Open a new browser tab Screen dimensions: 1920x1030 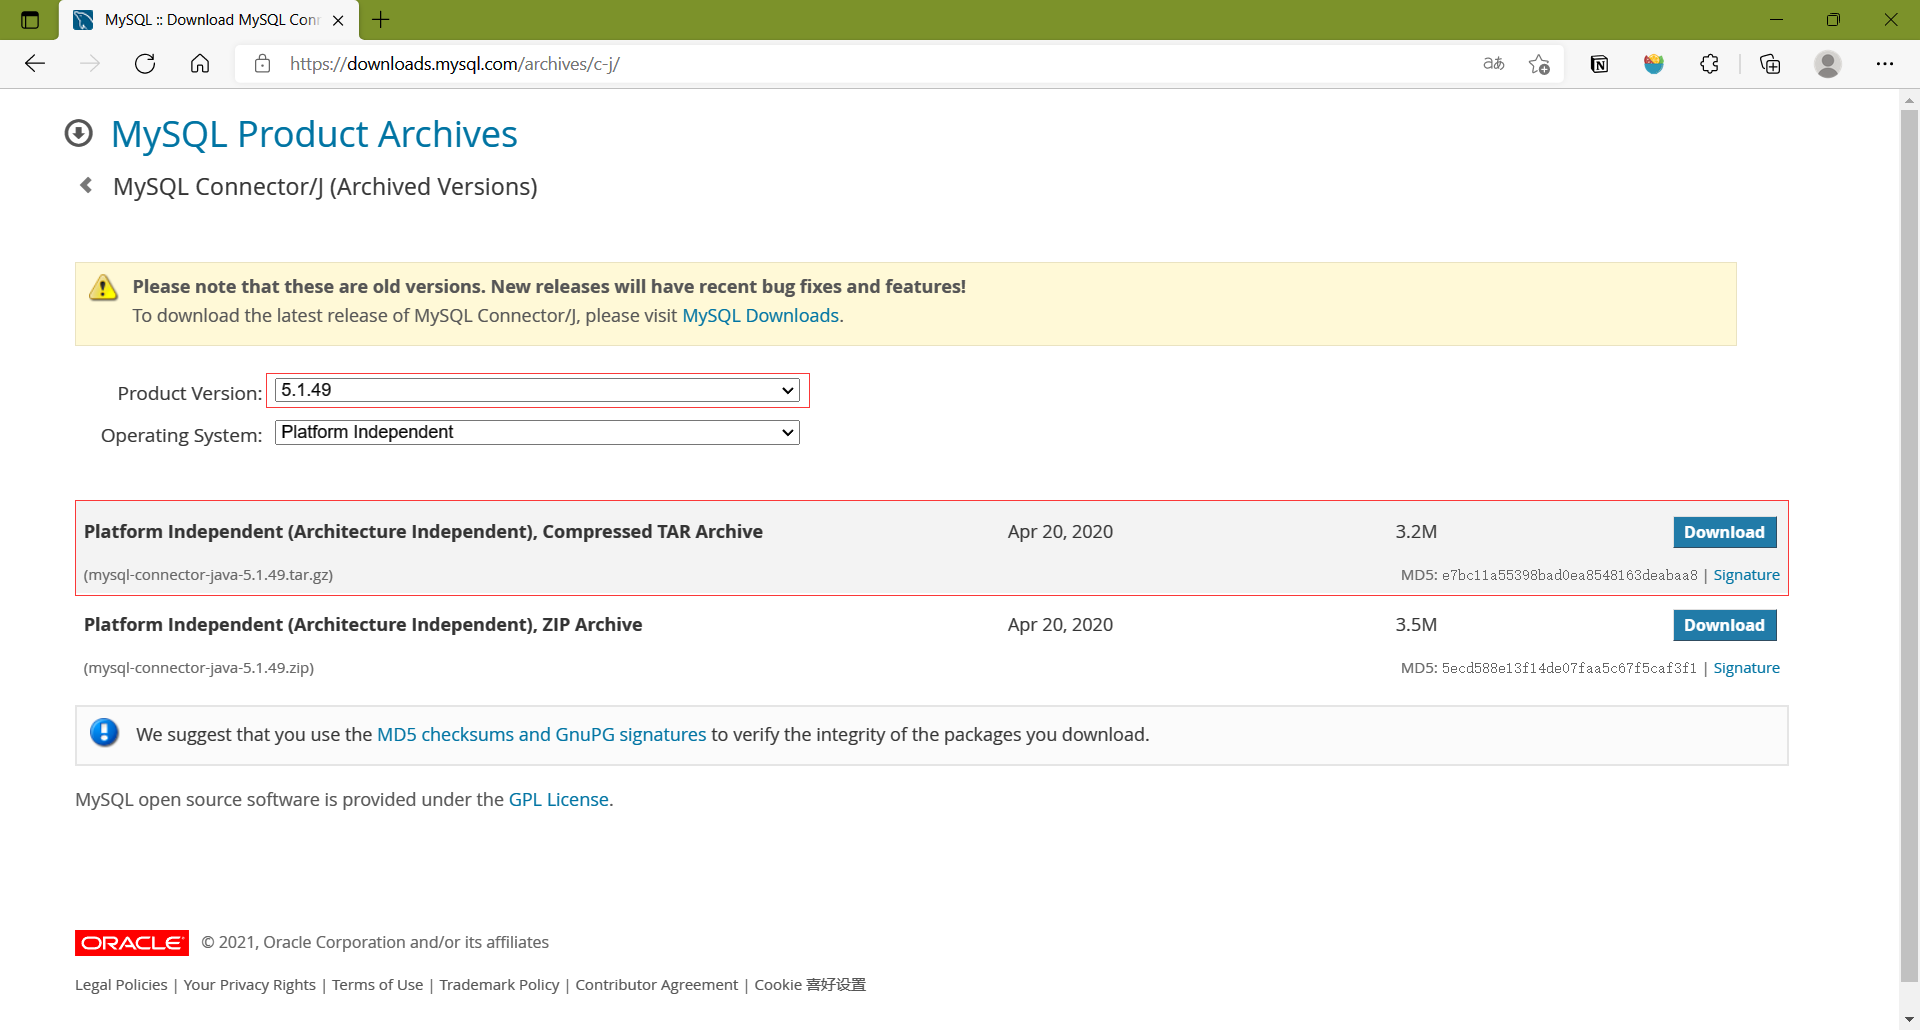(381, 20)
